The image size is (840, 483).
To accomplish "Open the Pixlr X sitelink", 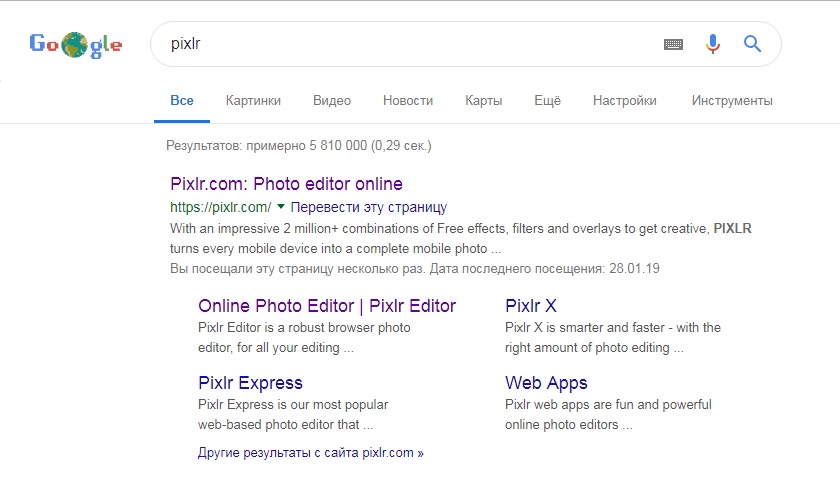I will [530, 306].
